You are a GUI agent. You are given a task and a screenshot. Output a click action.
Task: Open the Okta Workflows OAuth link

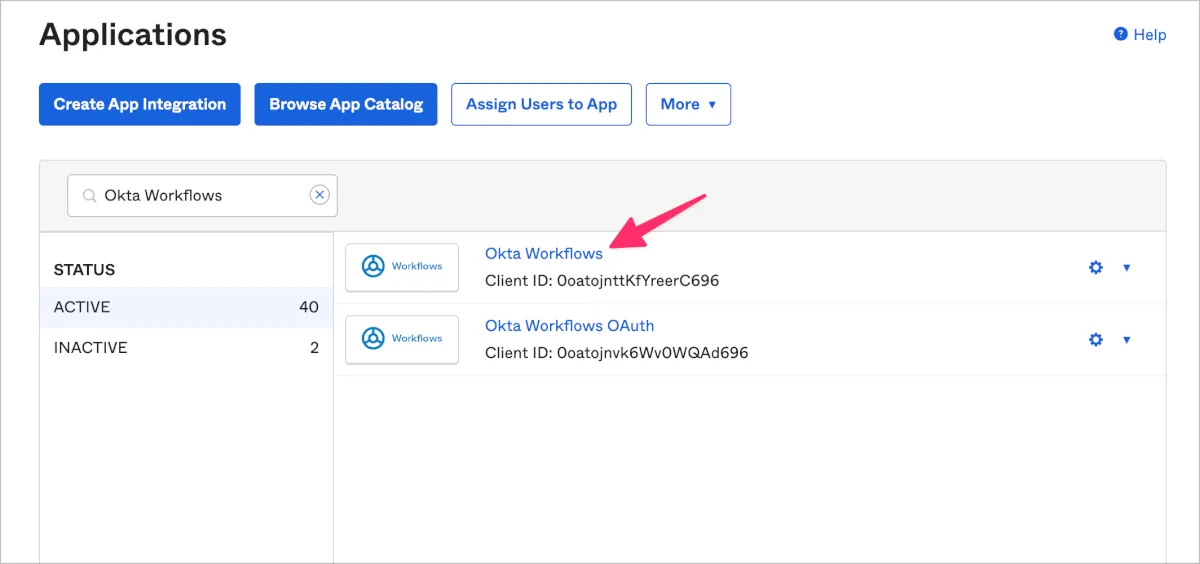point(569,326)
